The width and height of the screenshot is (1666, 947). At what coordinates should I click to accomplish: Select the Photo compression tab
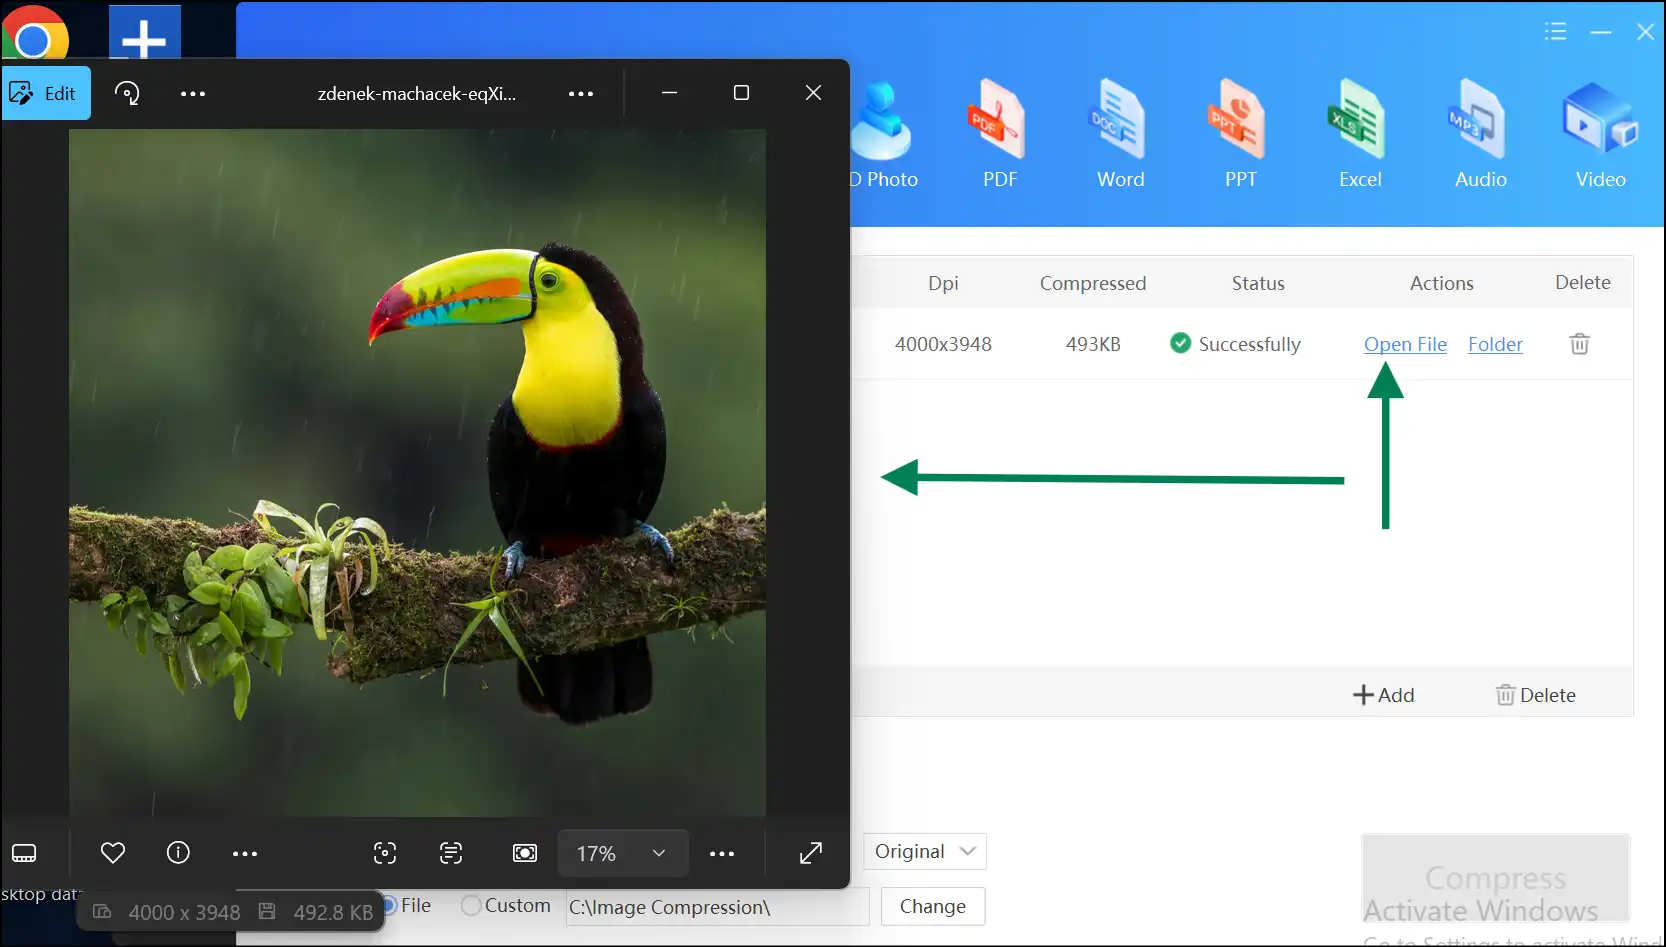(884, 135)
